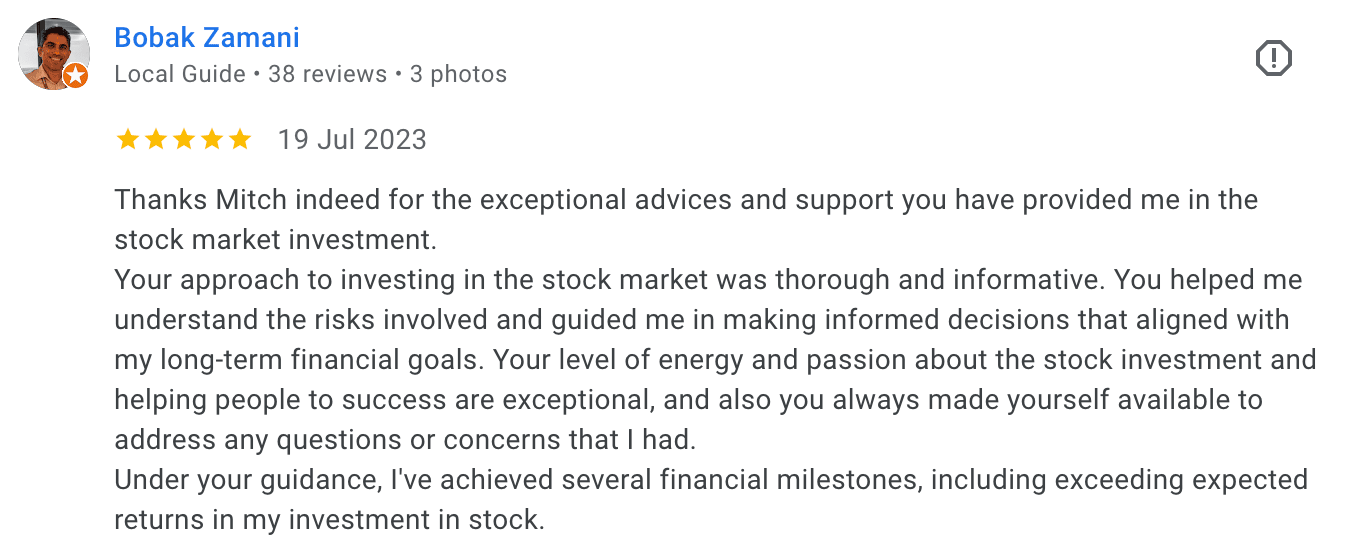The image size is (1358, 550).
Task: Click the "Local Guide" label
Action: pyautogui.click(x=180, y=74)
